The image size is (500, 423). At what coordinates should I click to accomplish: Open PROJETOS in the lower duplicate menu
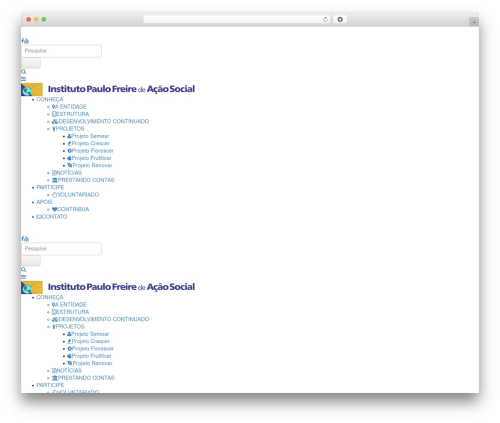[68, 327]
